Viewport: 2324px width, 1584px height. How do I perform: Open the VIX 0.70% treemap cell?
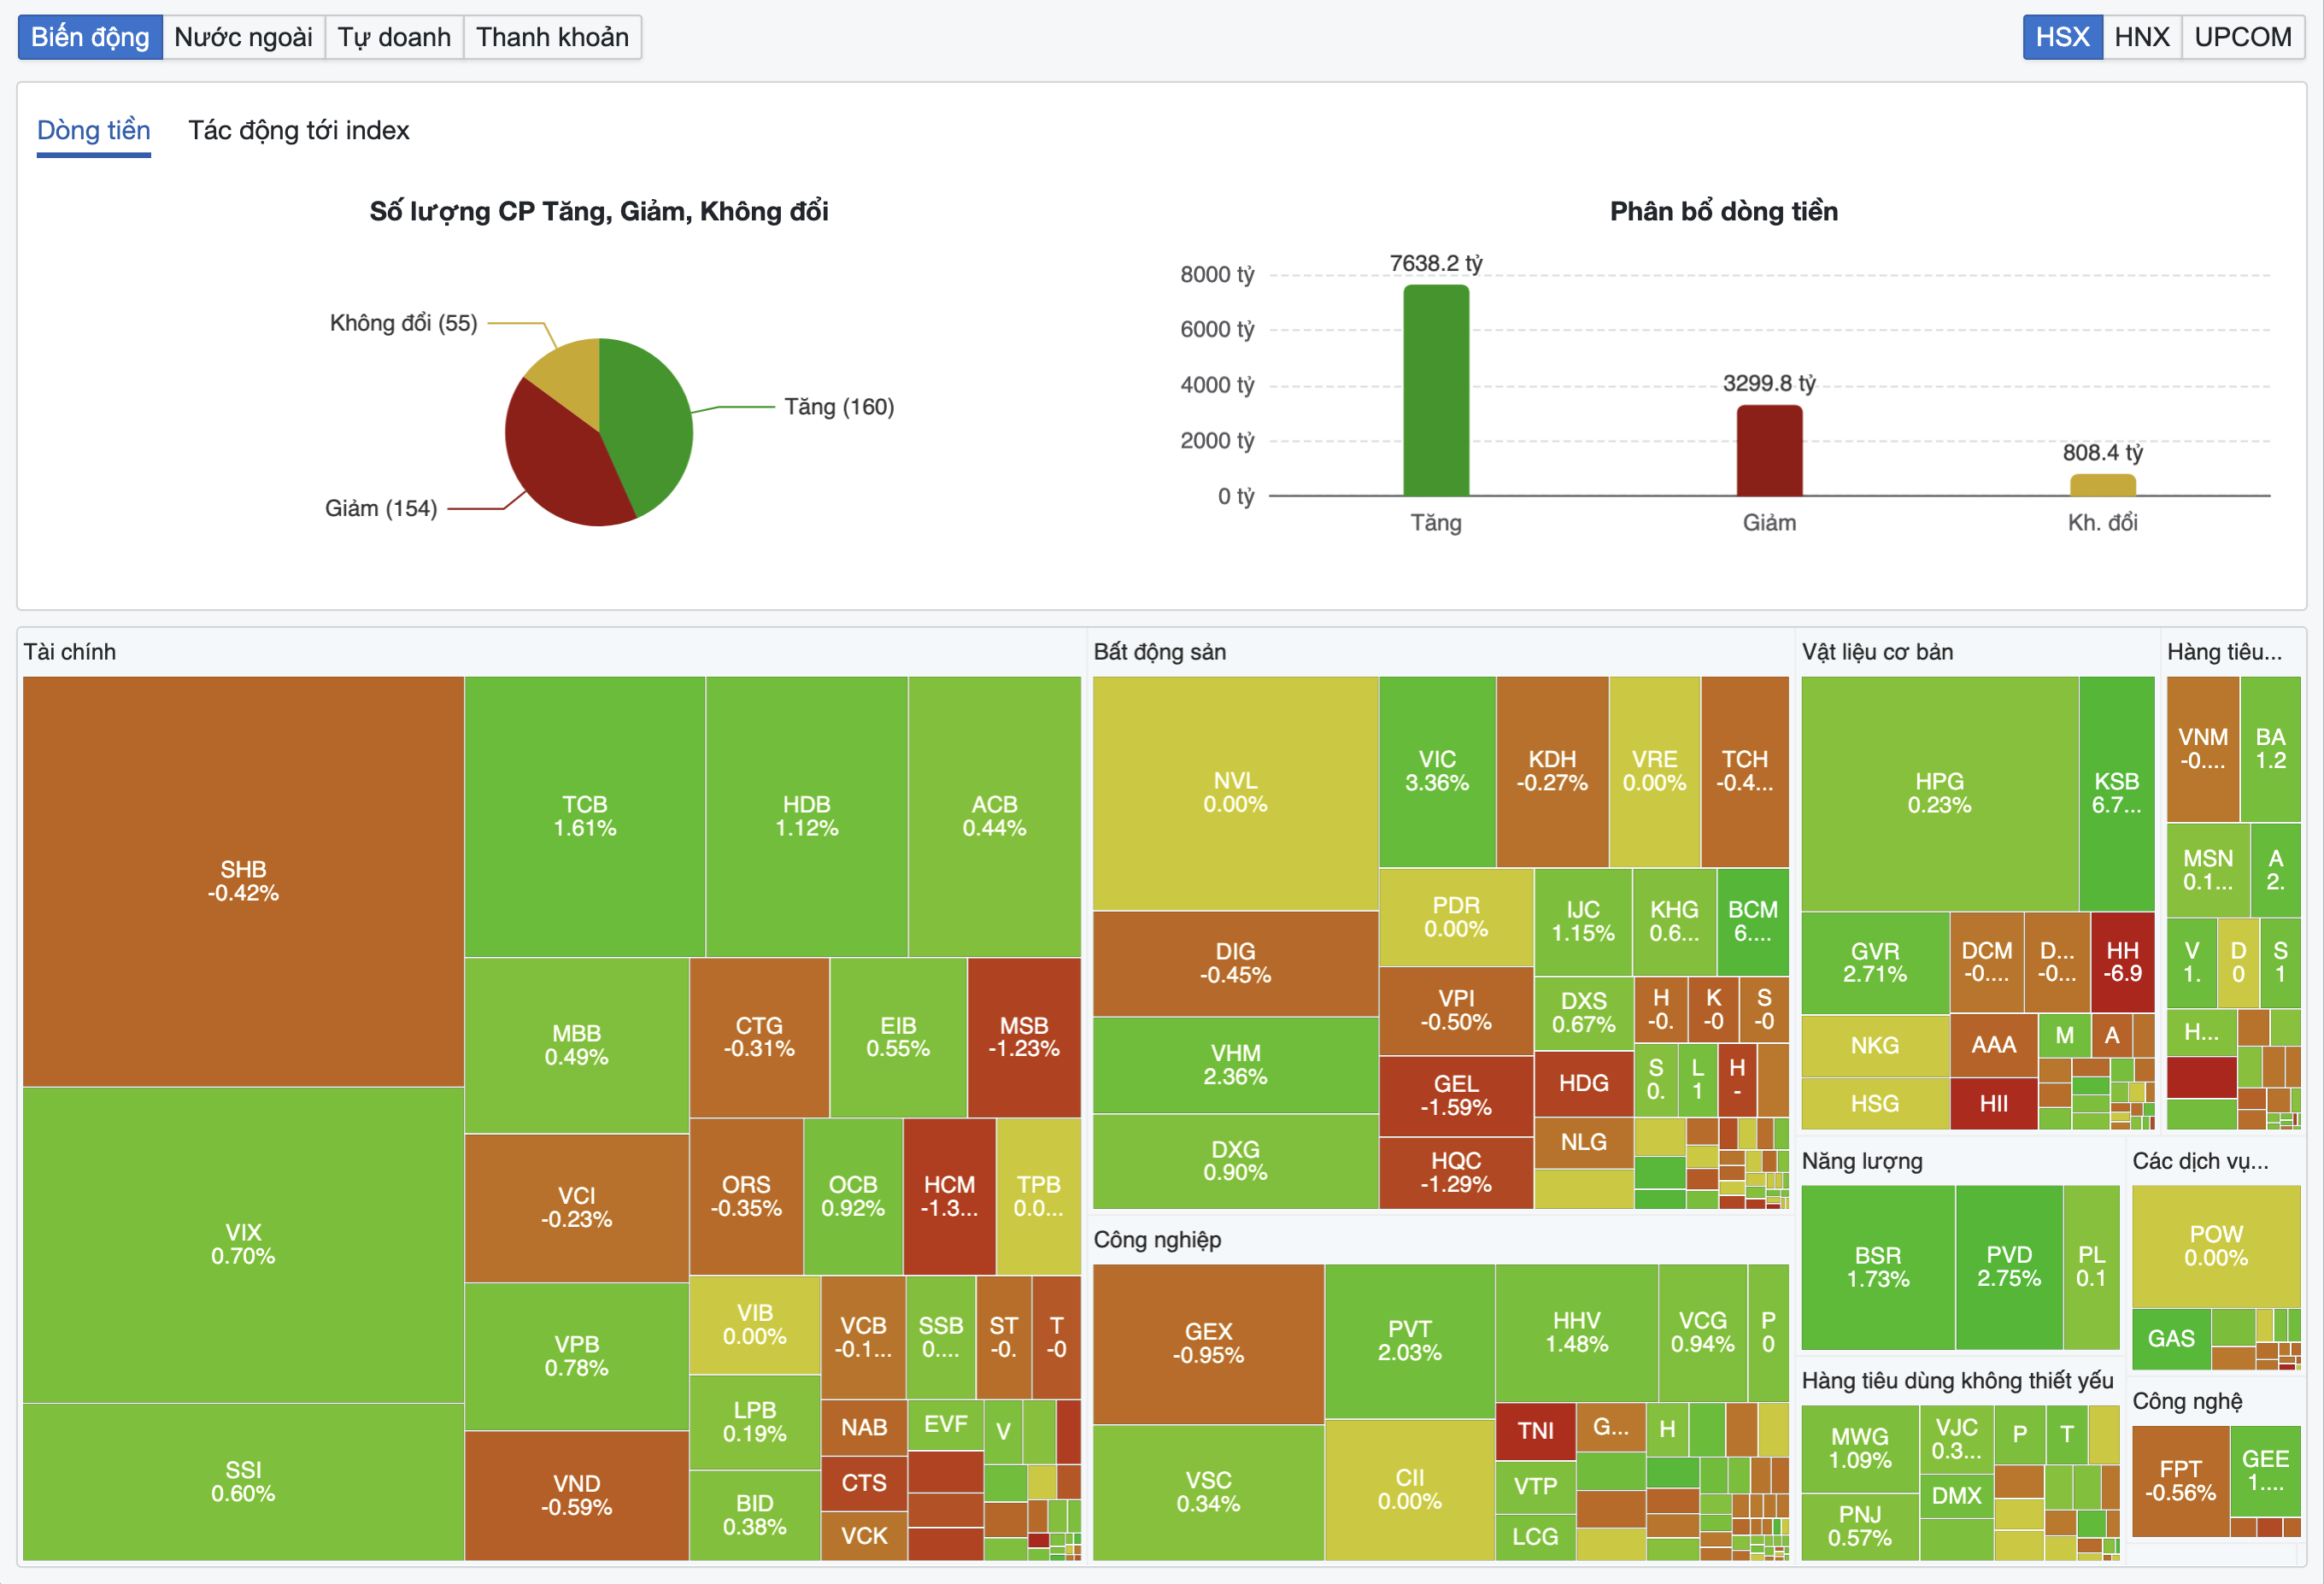(243, 1244)
